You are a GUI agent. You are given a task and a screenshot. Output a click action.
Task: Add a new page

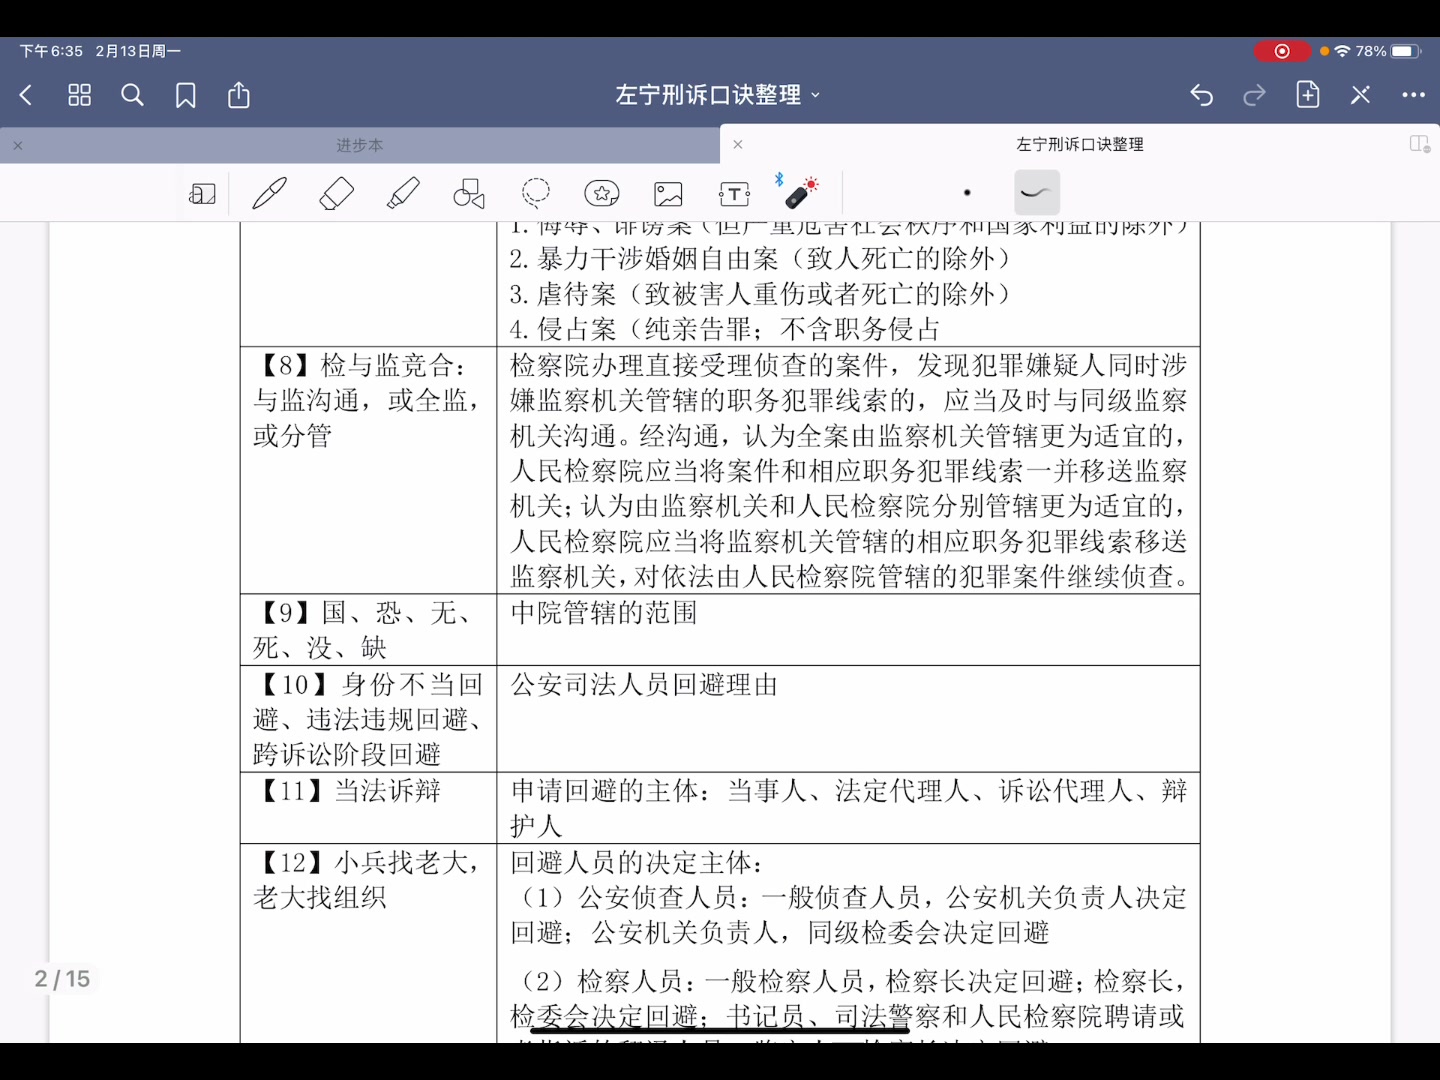click(x=1308, y=95)
